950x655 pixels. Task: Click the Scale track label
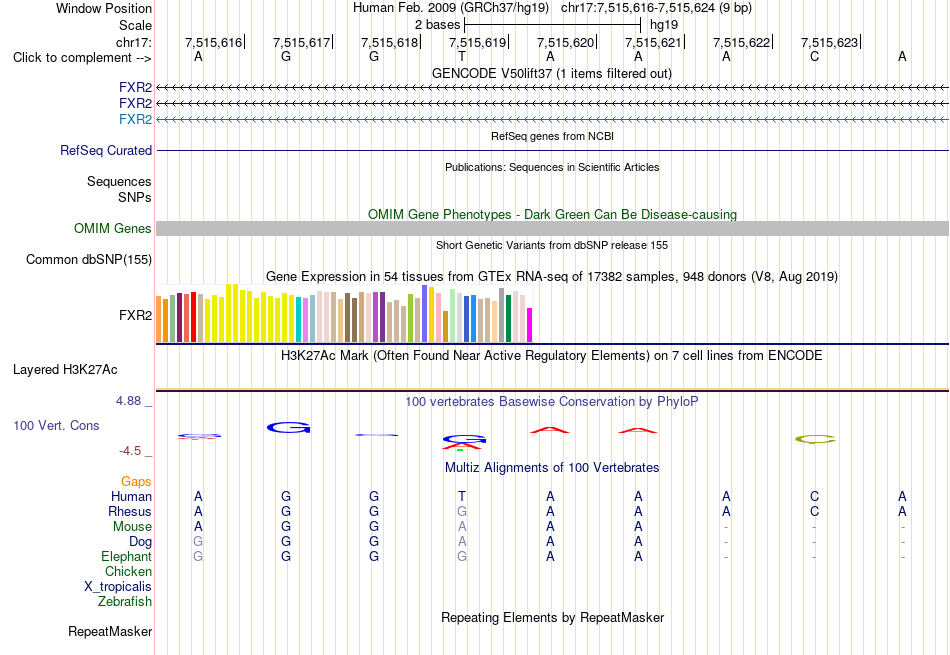(x=135, y=25)
